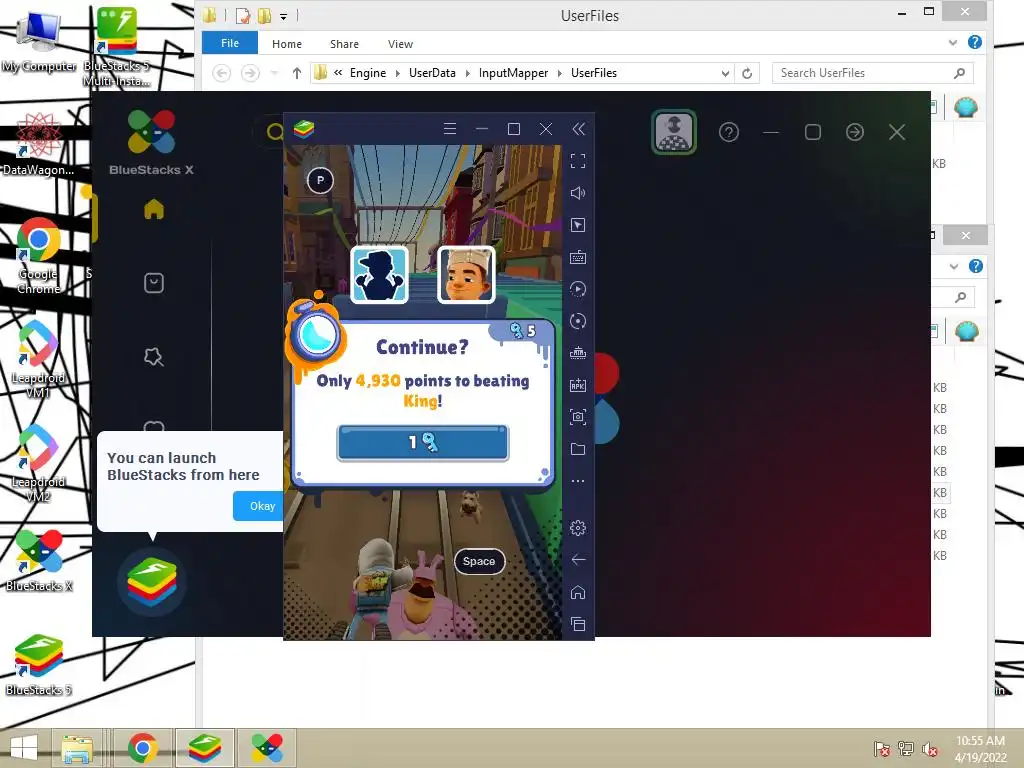
Task: Open the View ribbon tab
Action: (x=400, y=44)
